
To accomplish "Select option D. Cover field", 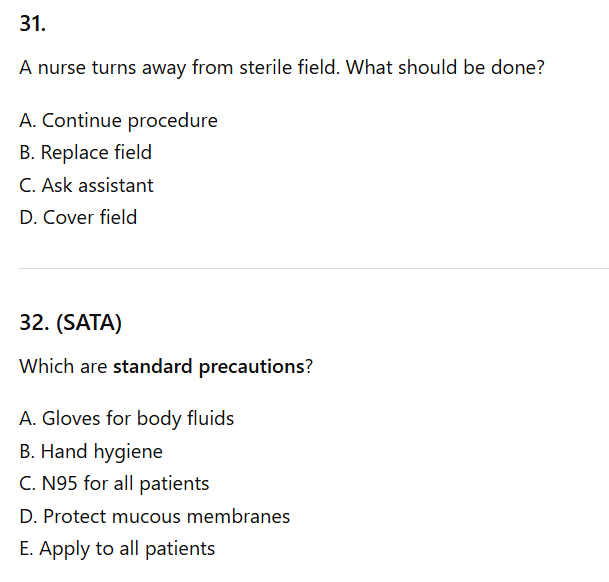I will coord(78,218).
